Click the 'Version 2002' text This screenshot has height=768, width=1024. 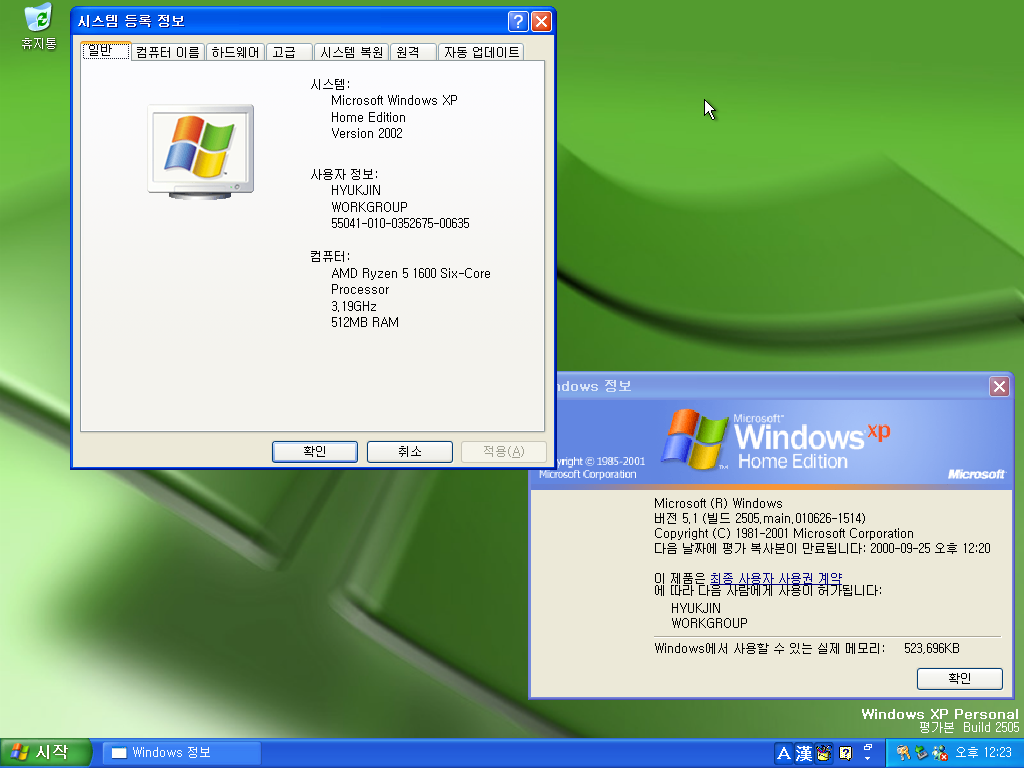(x=366, y=133)
